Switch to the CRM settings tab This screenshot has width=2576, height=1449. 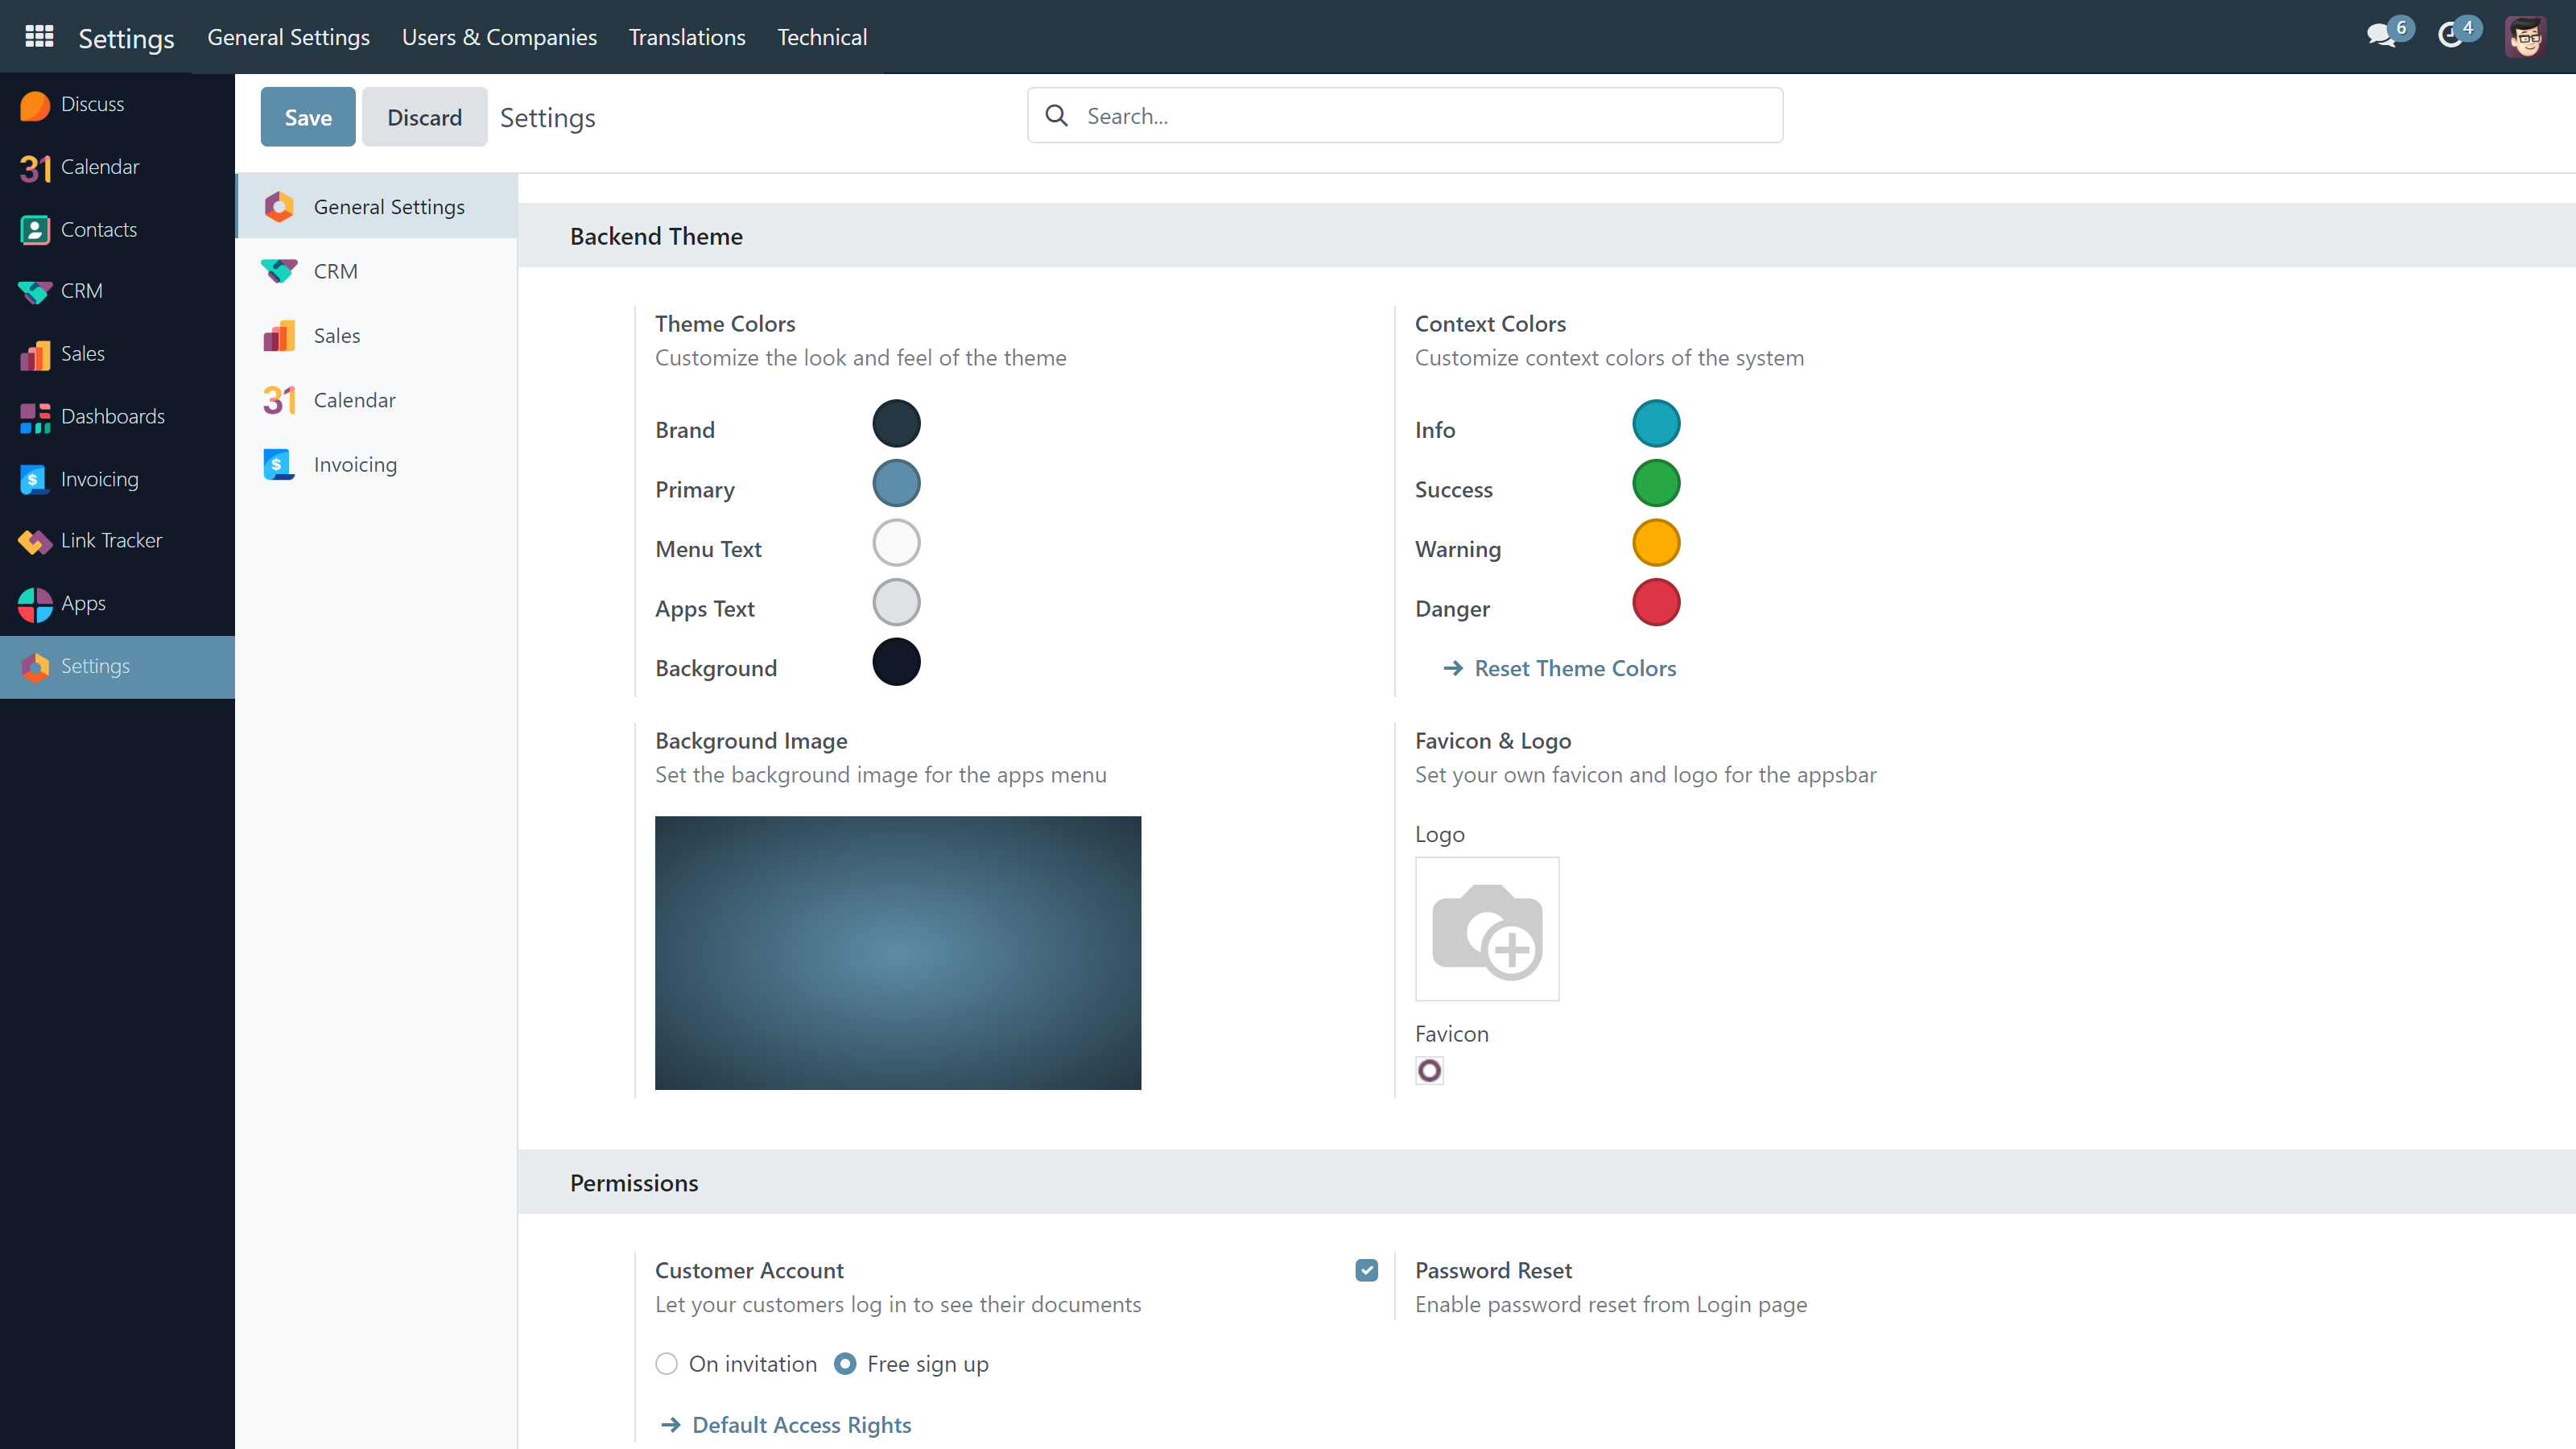click(335, 271)
